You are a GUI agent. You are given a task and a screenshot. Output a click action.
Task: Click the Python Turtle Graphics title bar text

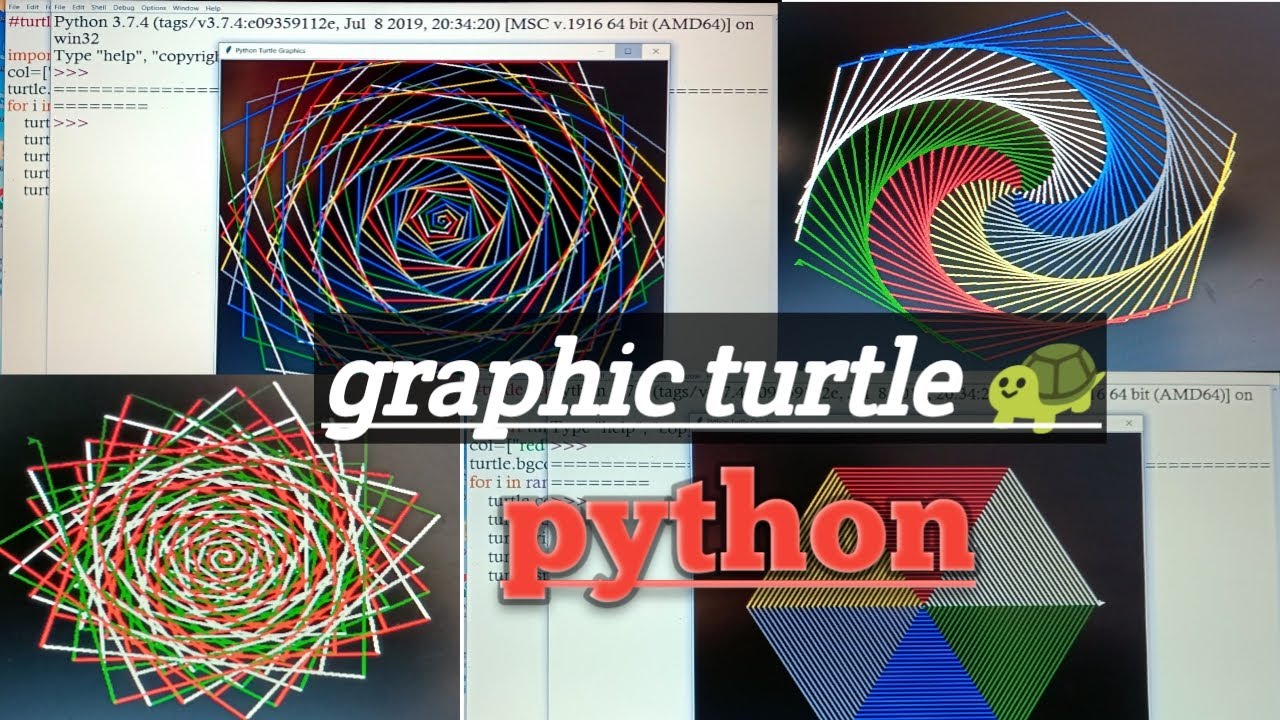click(270, 50)
